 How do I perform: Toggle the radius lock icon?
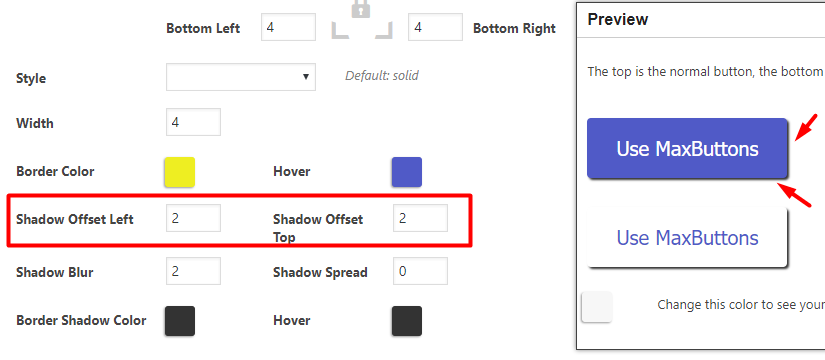click(x=361, y=9)
